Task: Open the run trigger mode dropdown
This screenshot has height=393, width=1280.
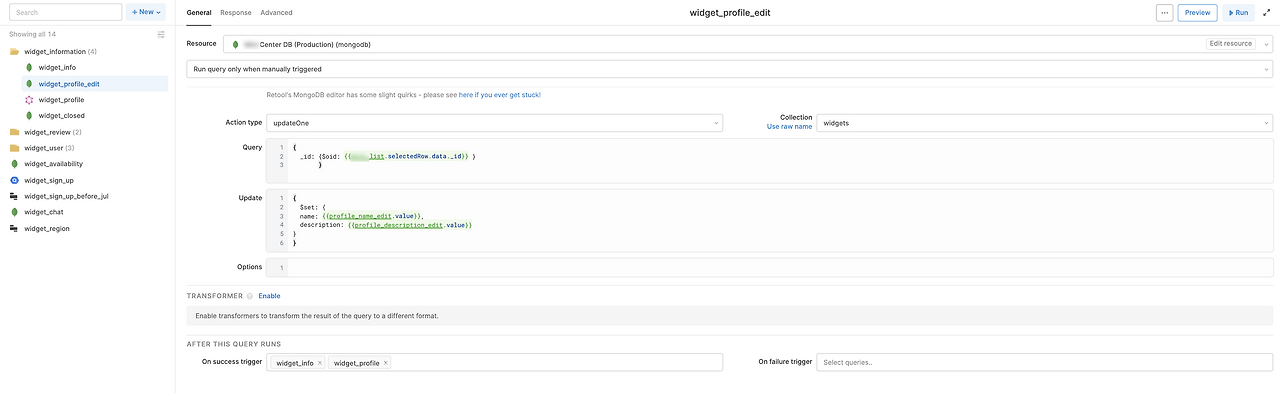Action: 730,69
